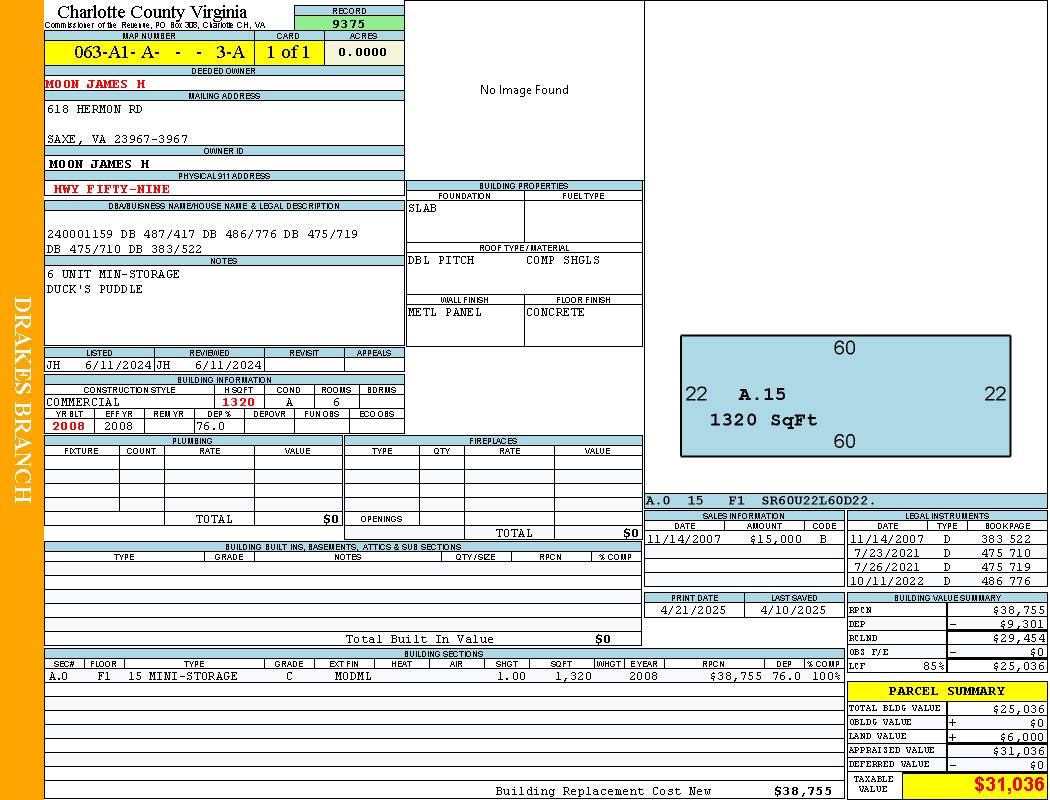Click the acres value 0.0000
Image resolution: width=1050 pixels, height=800 pixels.
pos(363,53)
